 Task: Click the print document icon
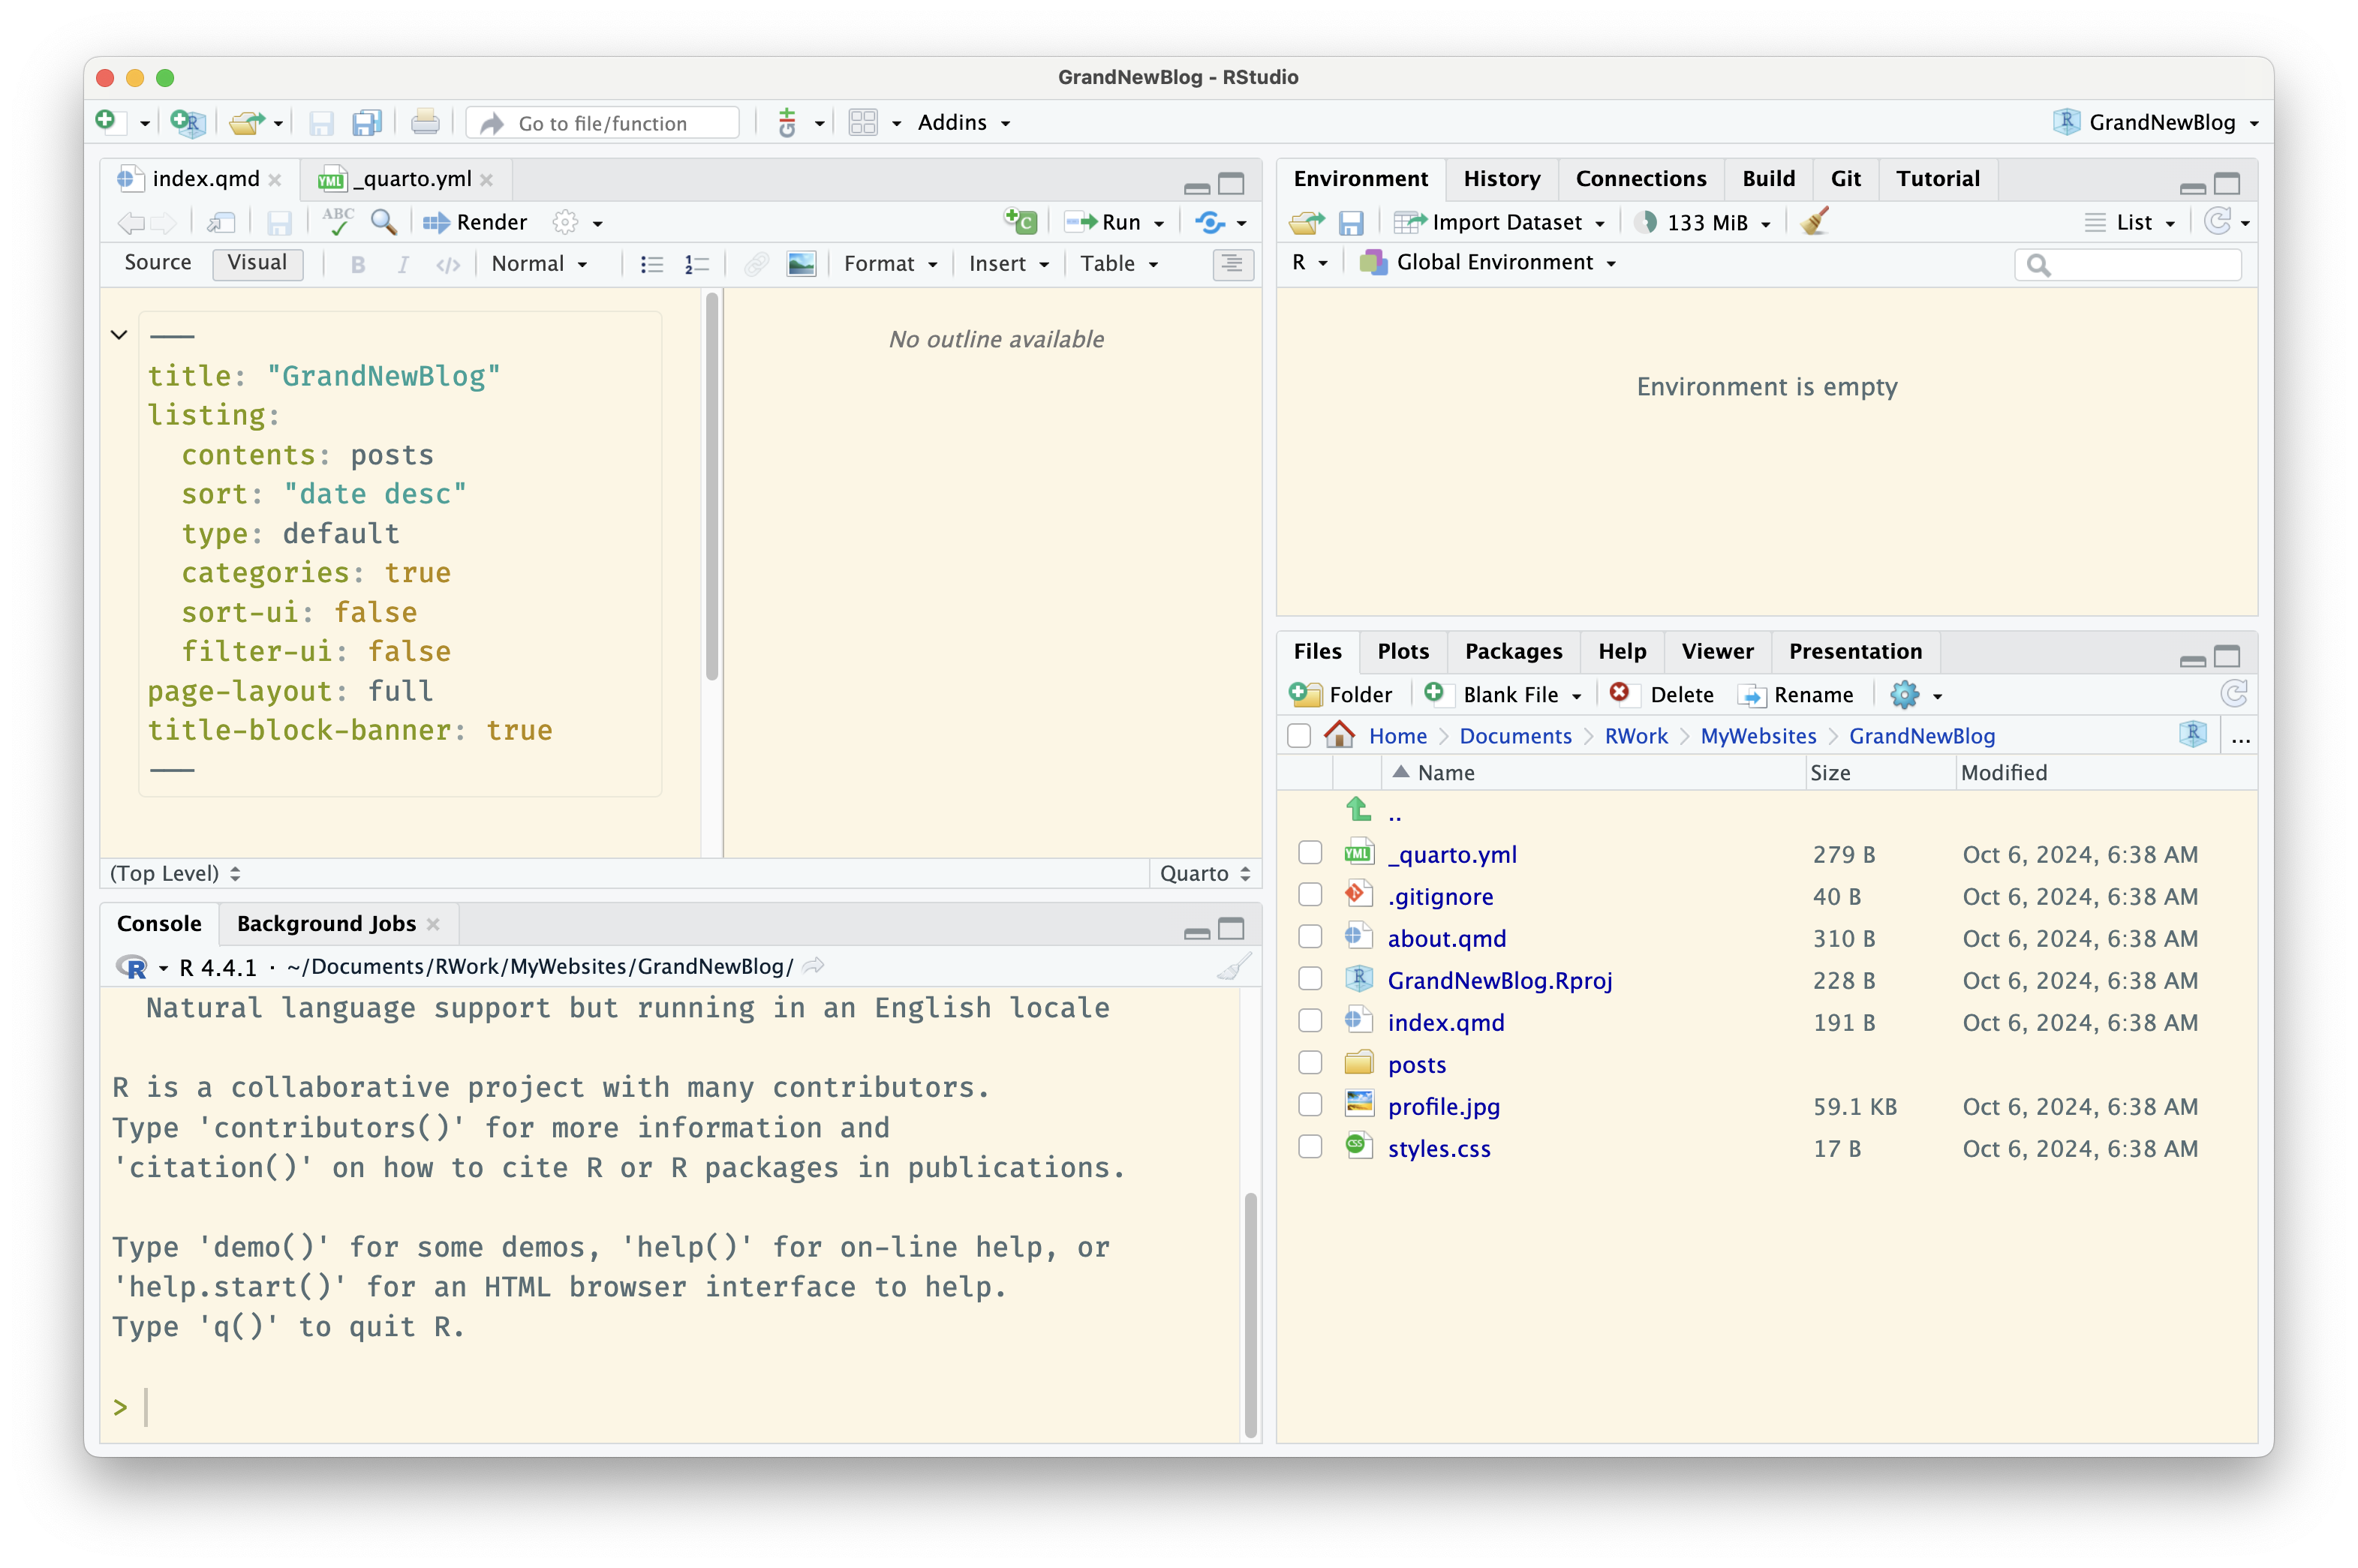(425, 123)
